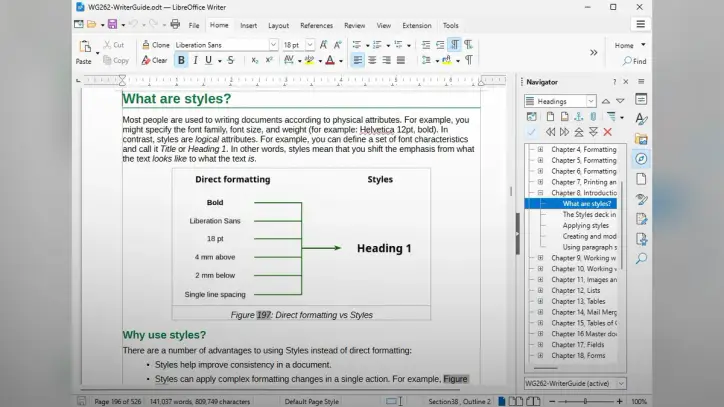Image resolution: width=724 pixels, height=407 pixels.
Task: Open the document selector WG262-WriterGuide (active)
Action: click(575, 383)
